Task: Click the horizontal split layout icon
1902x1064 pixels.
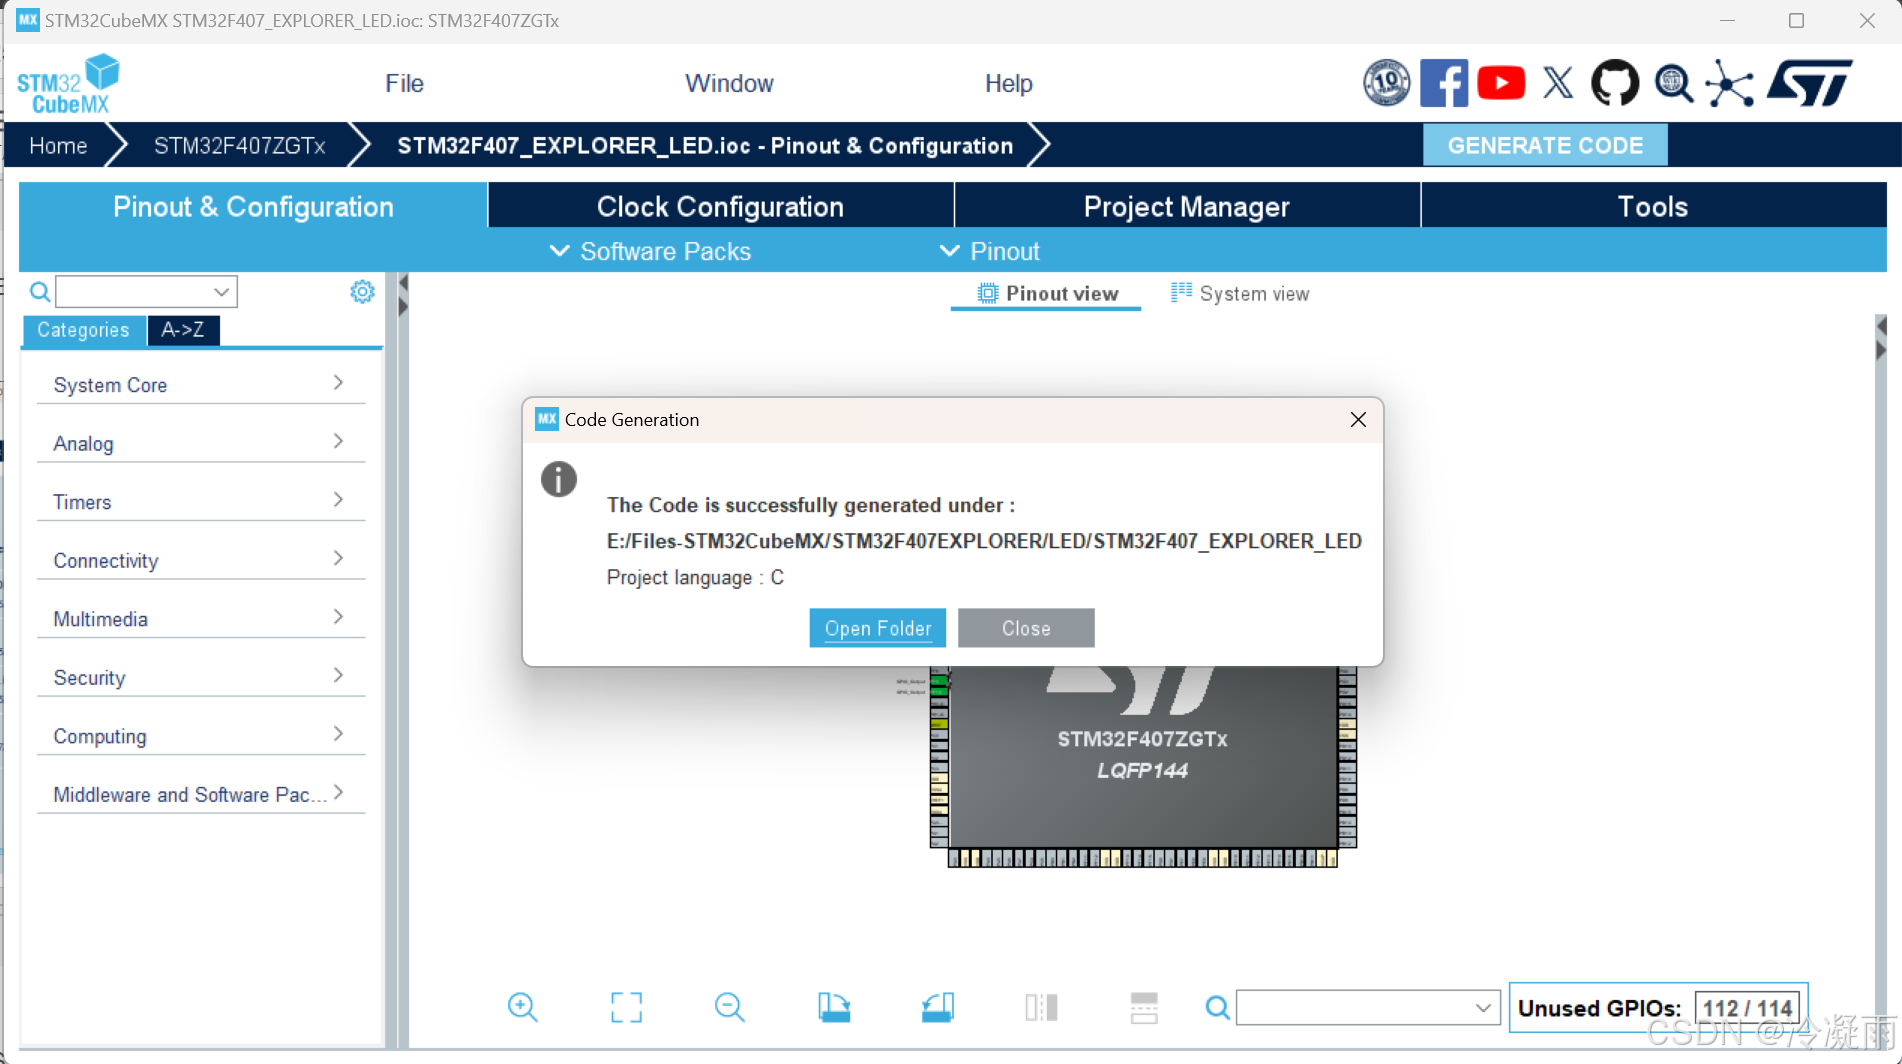Action: (1144, 1007)
